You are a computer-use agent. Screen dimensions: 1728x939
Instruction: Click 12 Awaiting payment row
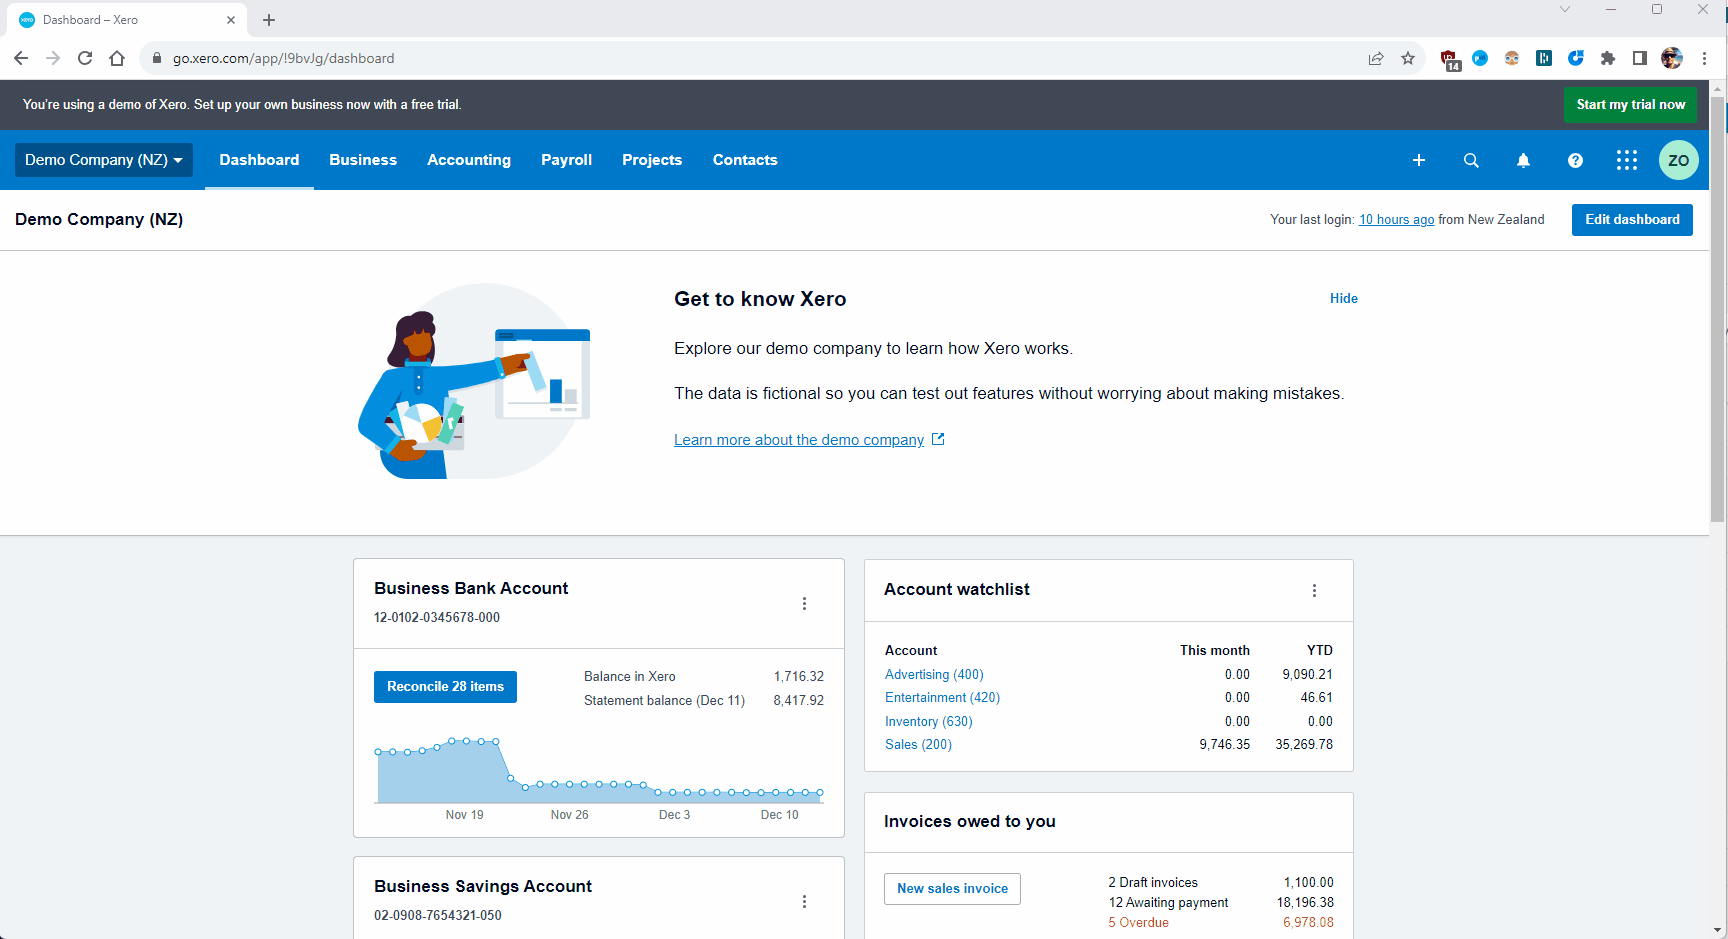pos(1220,903)
